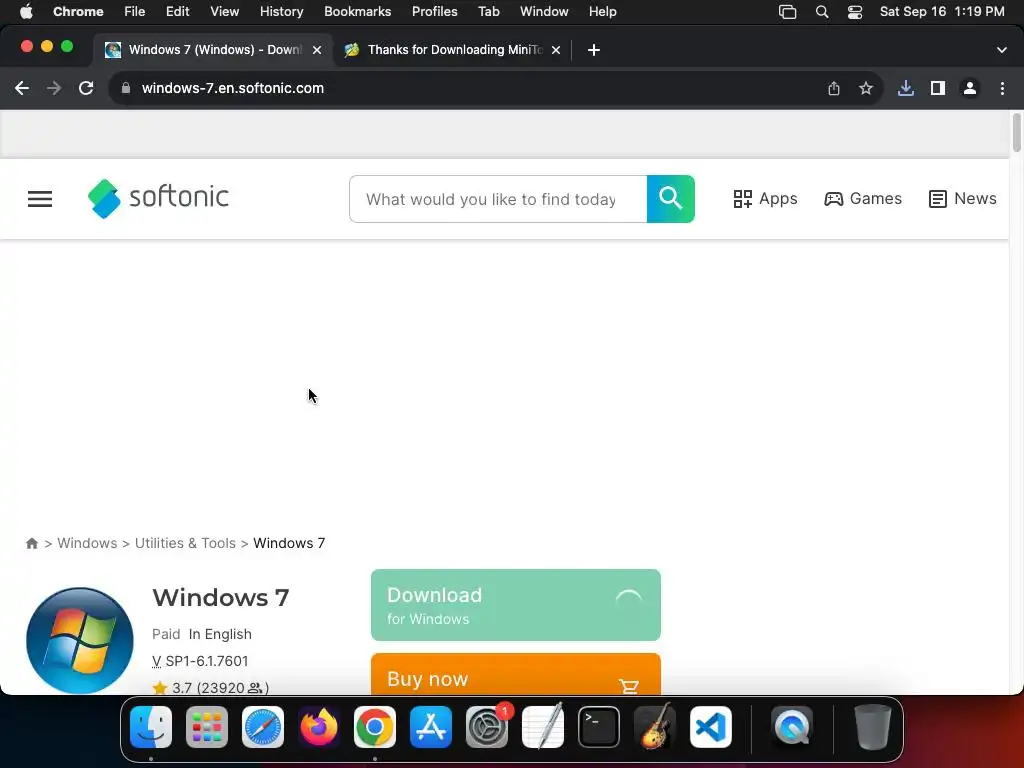
Task: Open Control Center in the menu bar
Action: pyautogui.click(x=855, y=12)
